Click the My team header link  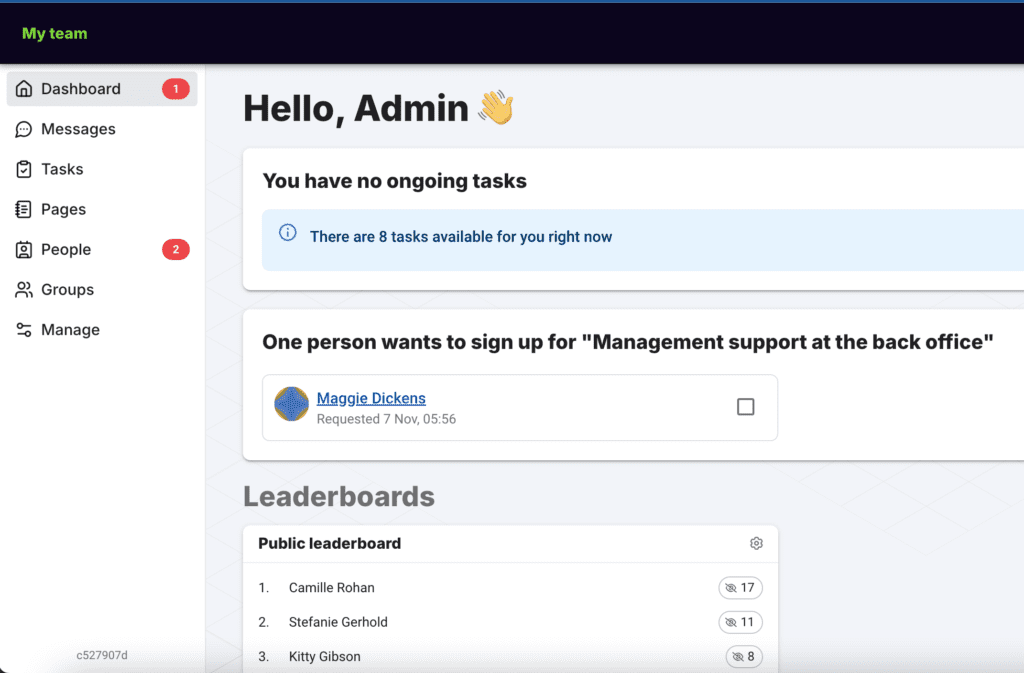pos(55,33)
